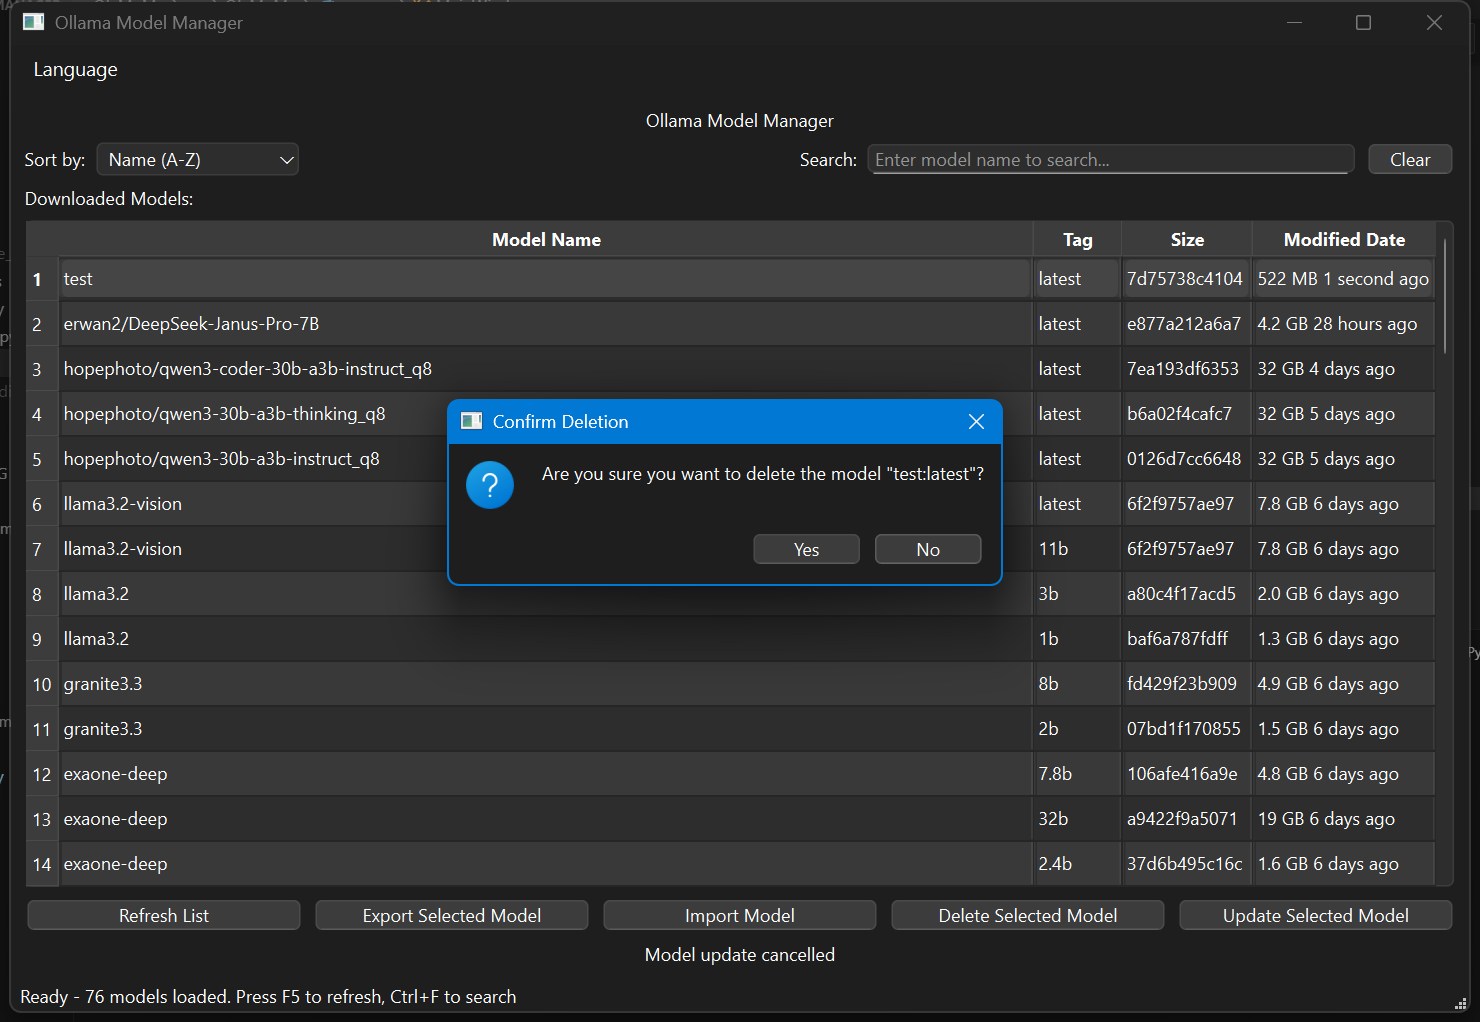
Task: Click the 7.8b tag cell
Action: pos(1077,774)
